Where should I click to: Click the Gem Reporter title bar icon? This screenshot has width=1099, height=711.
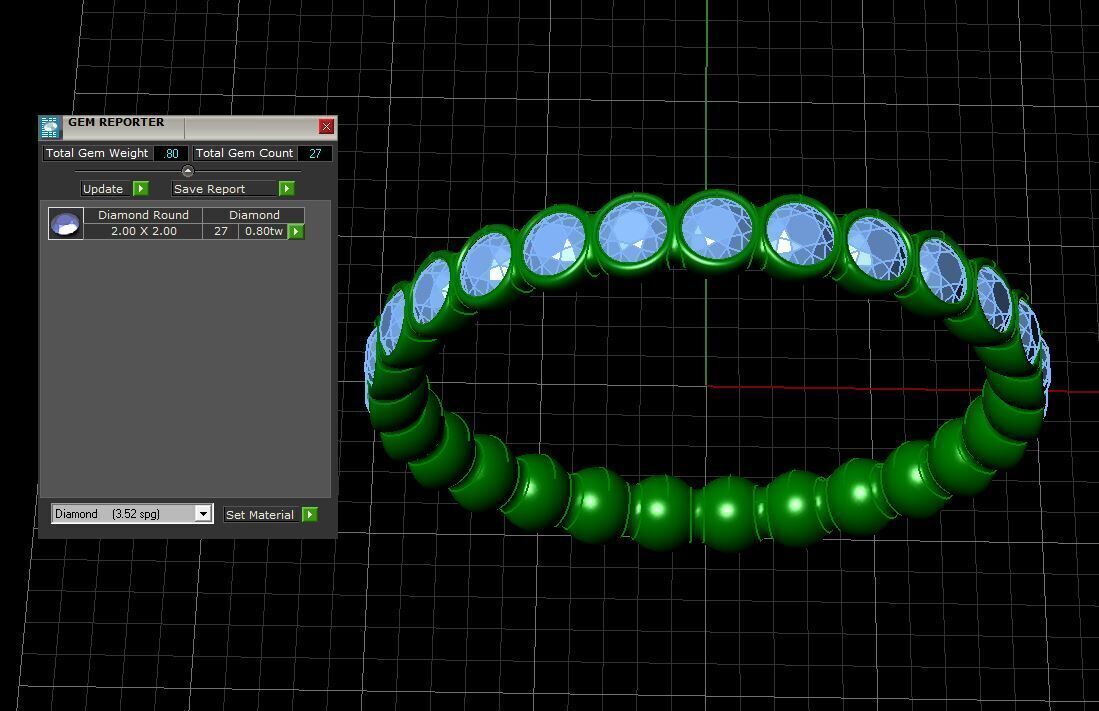click(x=50, y=127)
